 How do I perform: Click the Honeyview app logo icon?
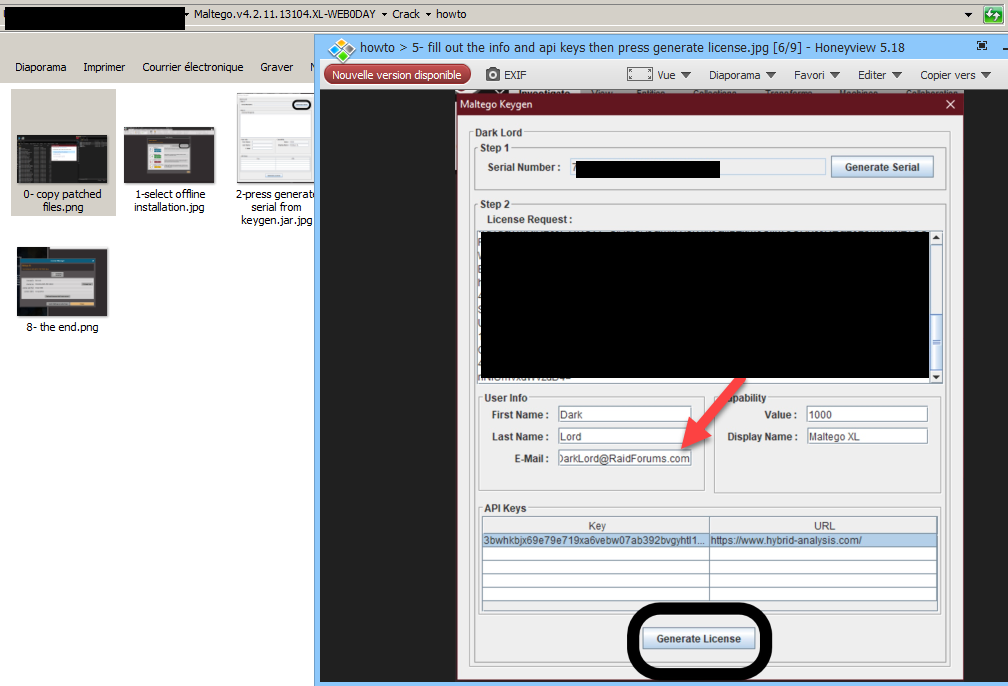coord(341,49)
